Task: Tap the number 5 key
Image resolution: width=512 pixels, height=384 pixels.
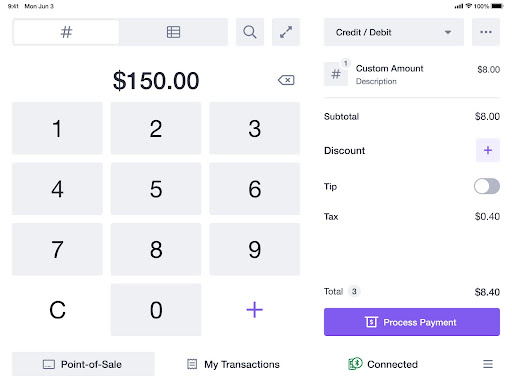Action: click(156, 189)
